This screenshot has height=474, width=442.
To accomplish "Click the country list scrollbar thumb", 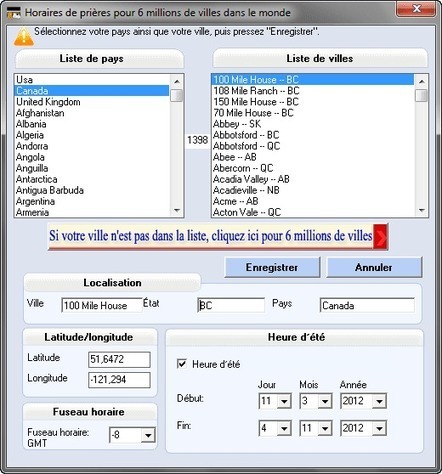I will click(177, 95).
